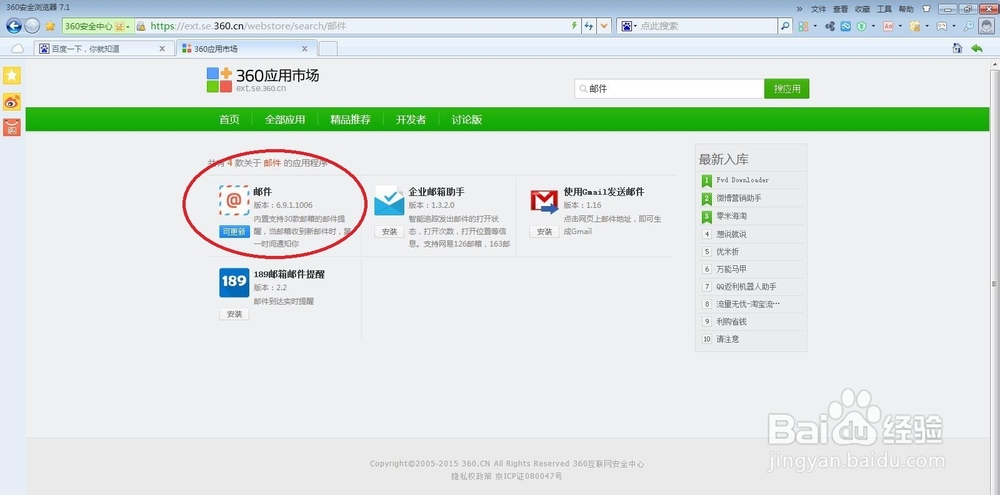Screen dimensions: 1000x495
Task: Click the green undo-close arrow icon
Action: (976, 48)
